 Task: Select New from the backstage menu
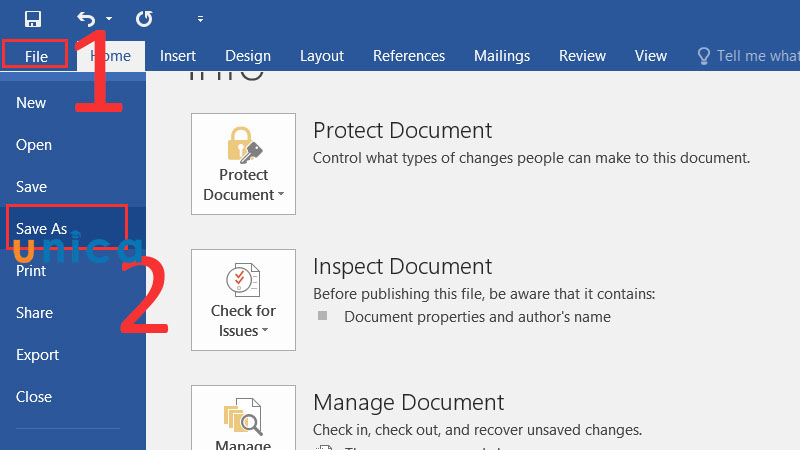[x=31, y=103]
